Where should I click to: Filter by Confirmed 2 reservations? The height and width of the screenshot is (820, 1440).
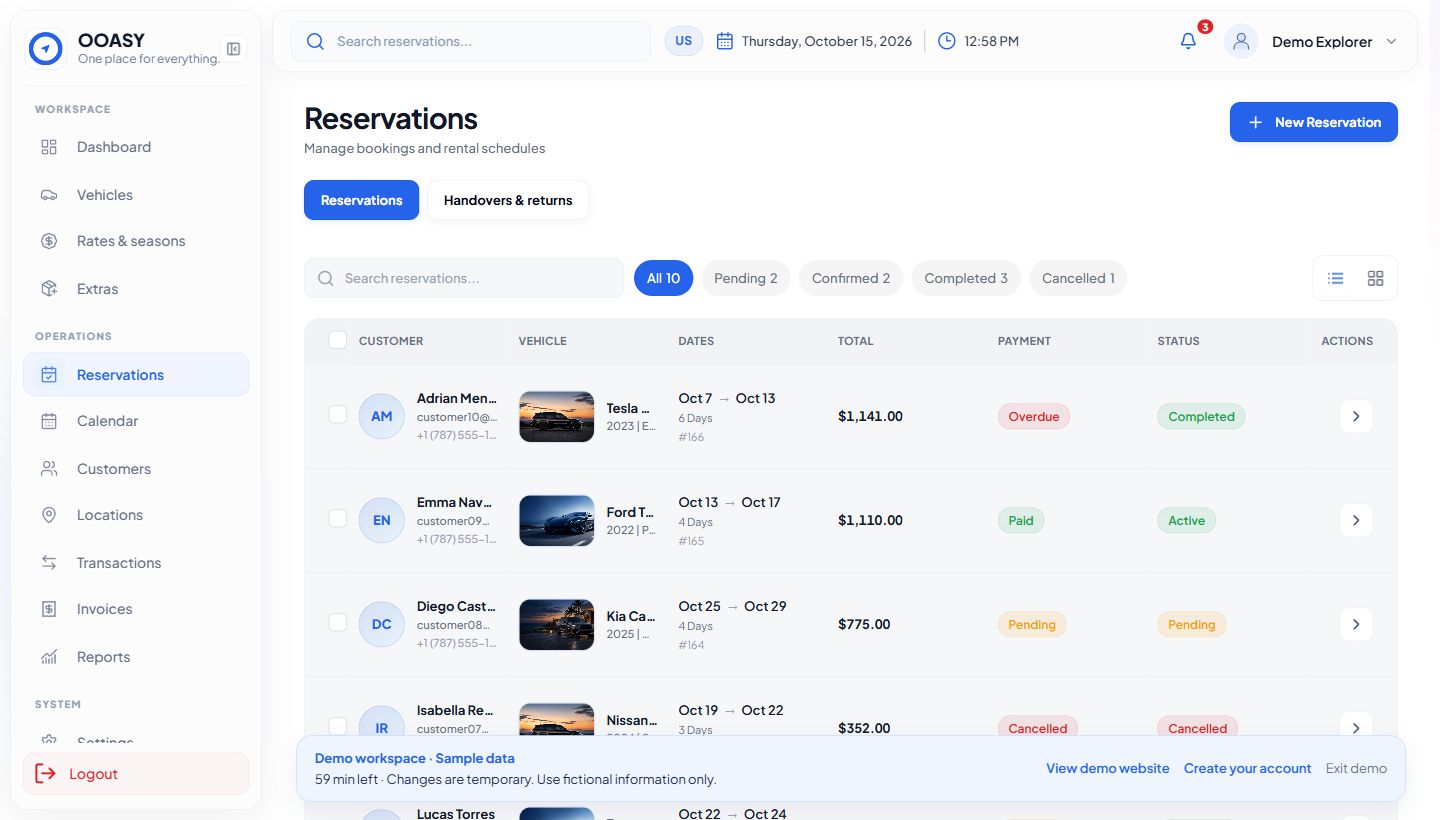(x=851, y=278)
